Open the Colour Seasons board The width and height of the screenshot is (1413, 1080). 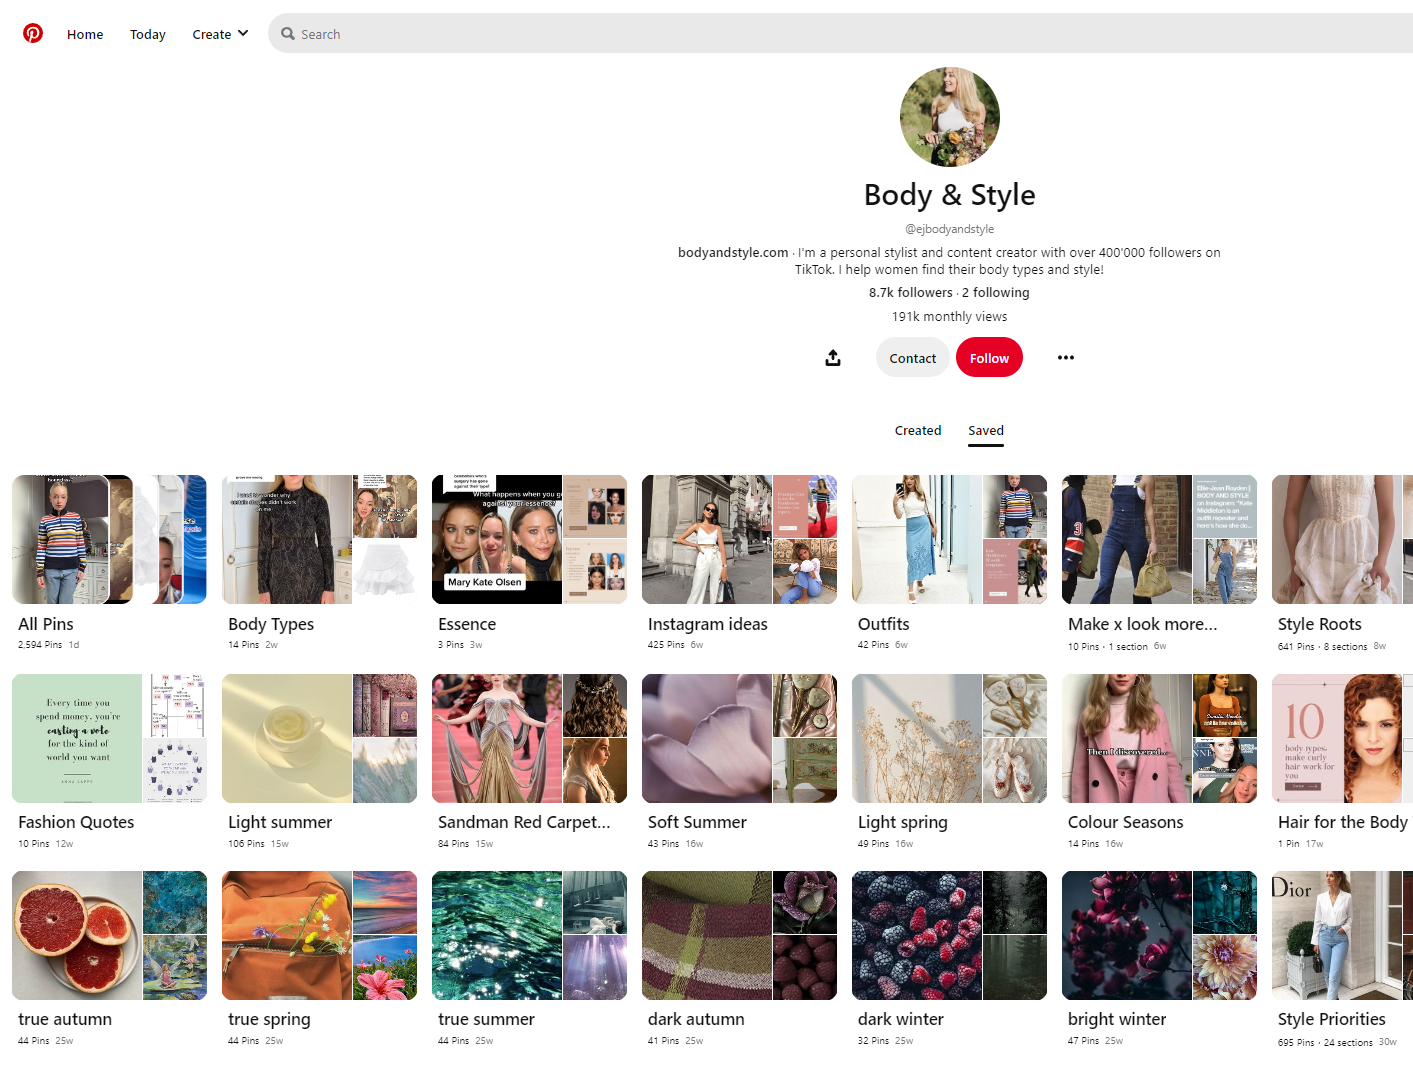[1159, 738]
